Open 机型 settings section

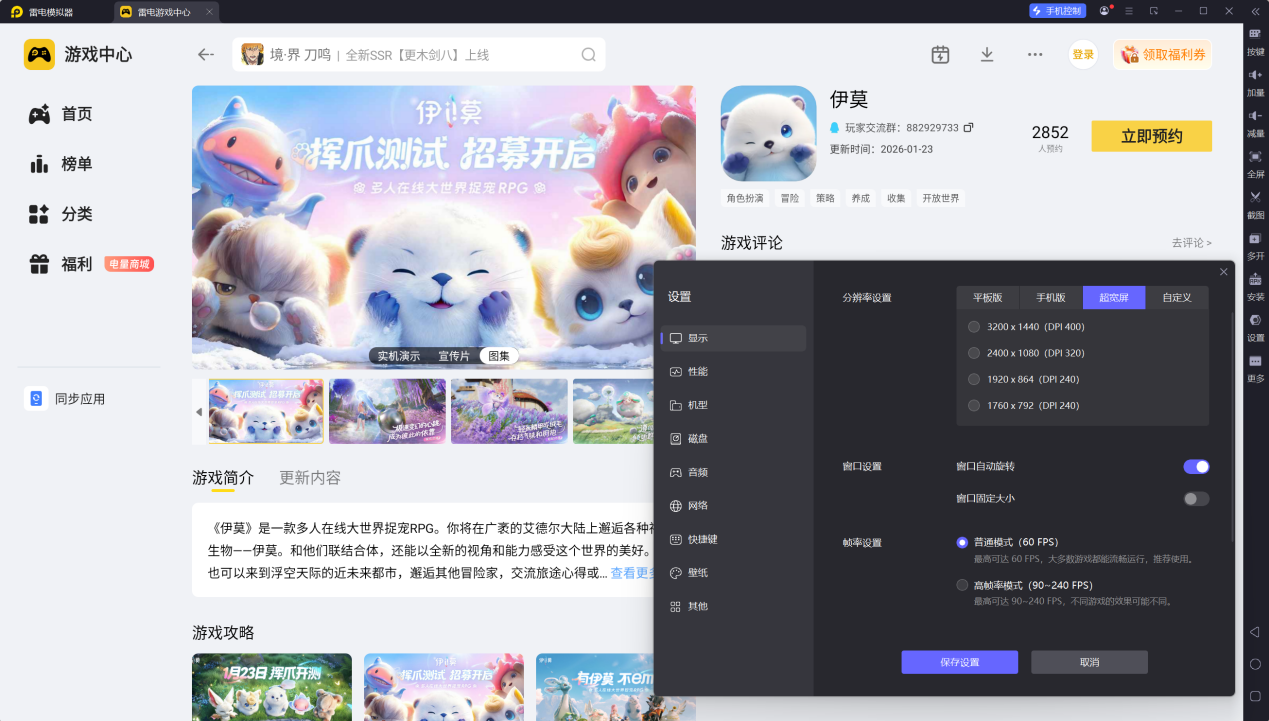(x=733, y=405)
